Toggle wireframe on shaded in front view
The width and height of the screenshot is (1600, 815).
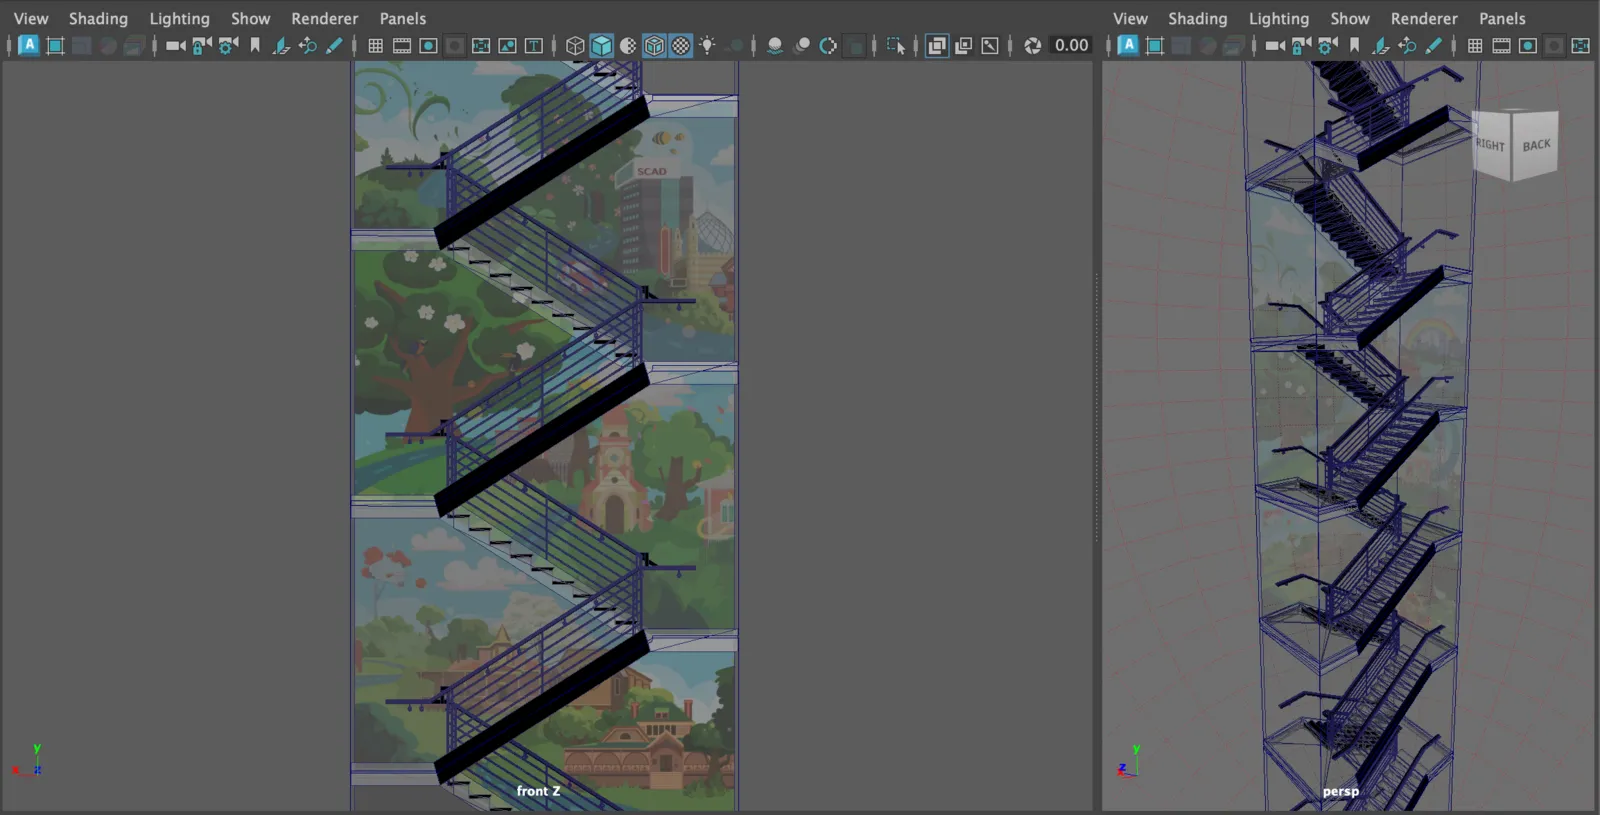[654, 45]
